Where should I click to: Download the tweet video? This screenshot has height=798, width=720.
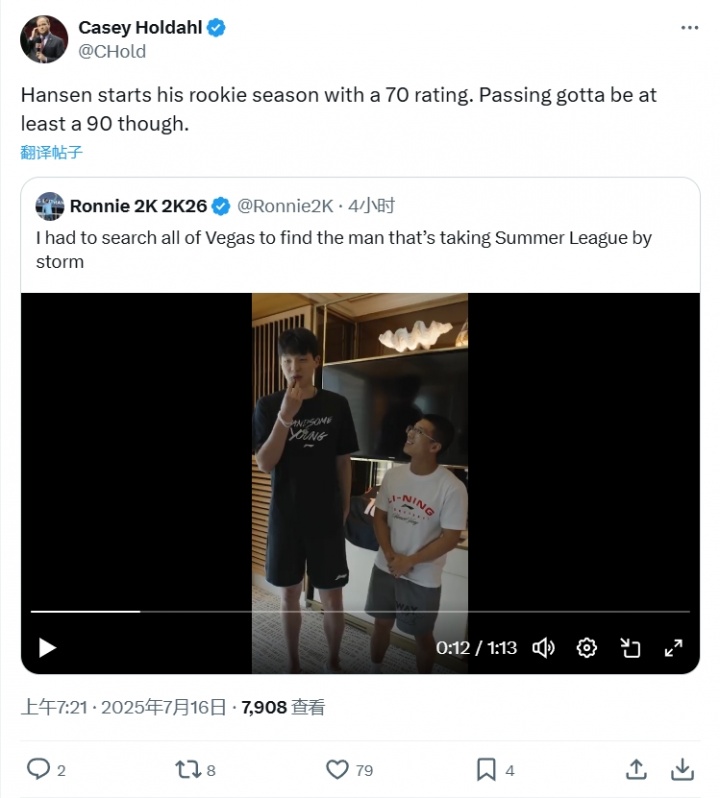pyautogui.click(x=682, y=769)
